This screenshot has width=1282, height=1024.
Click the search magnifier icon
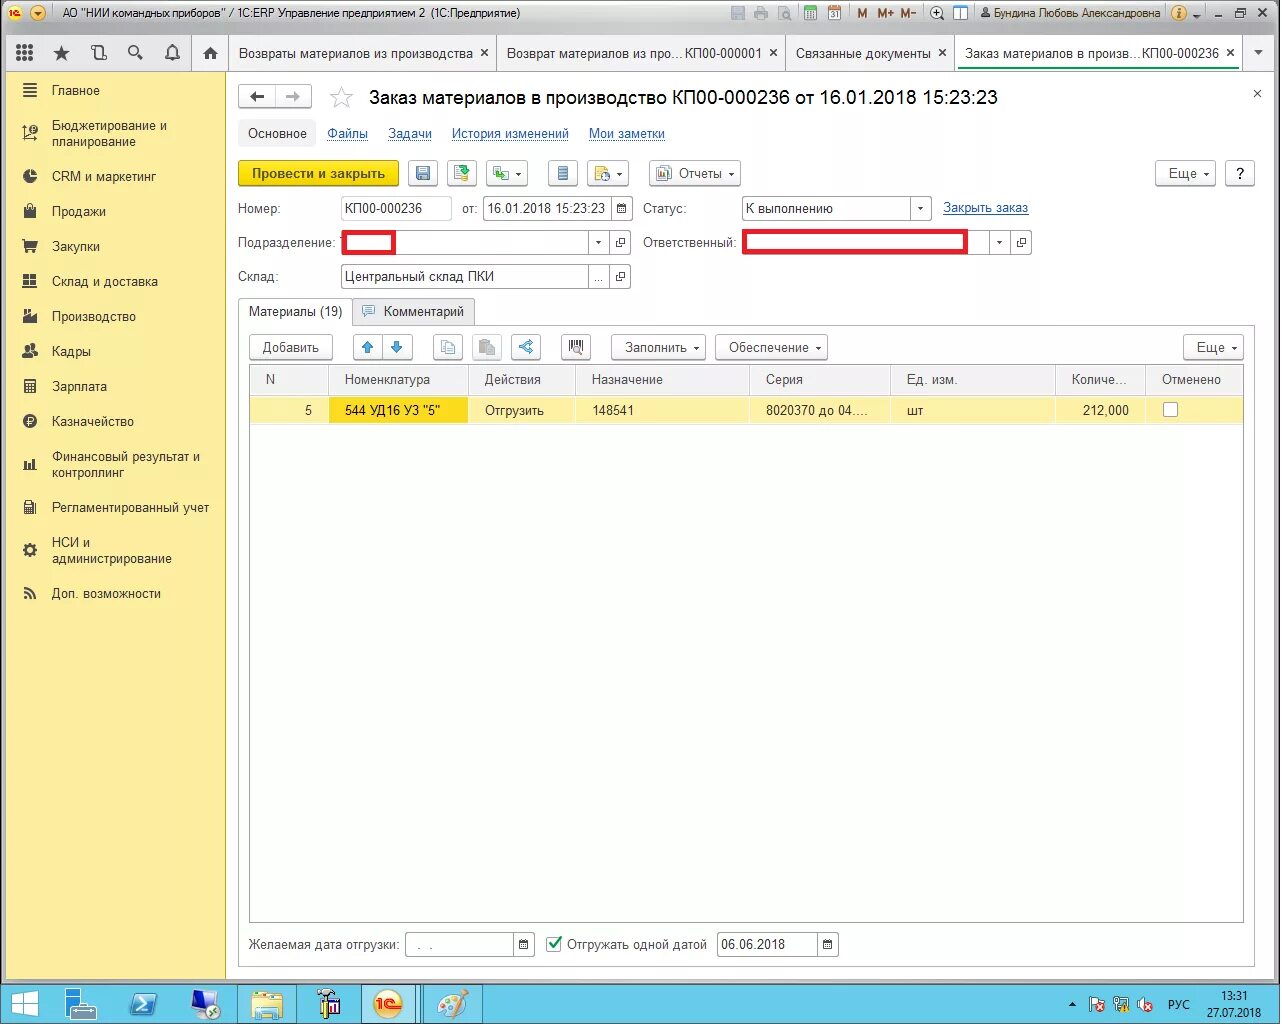(x=135, y=53)
